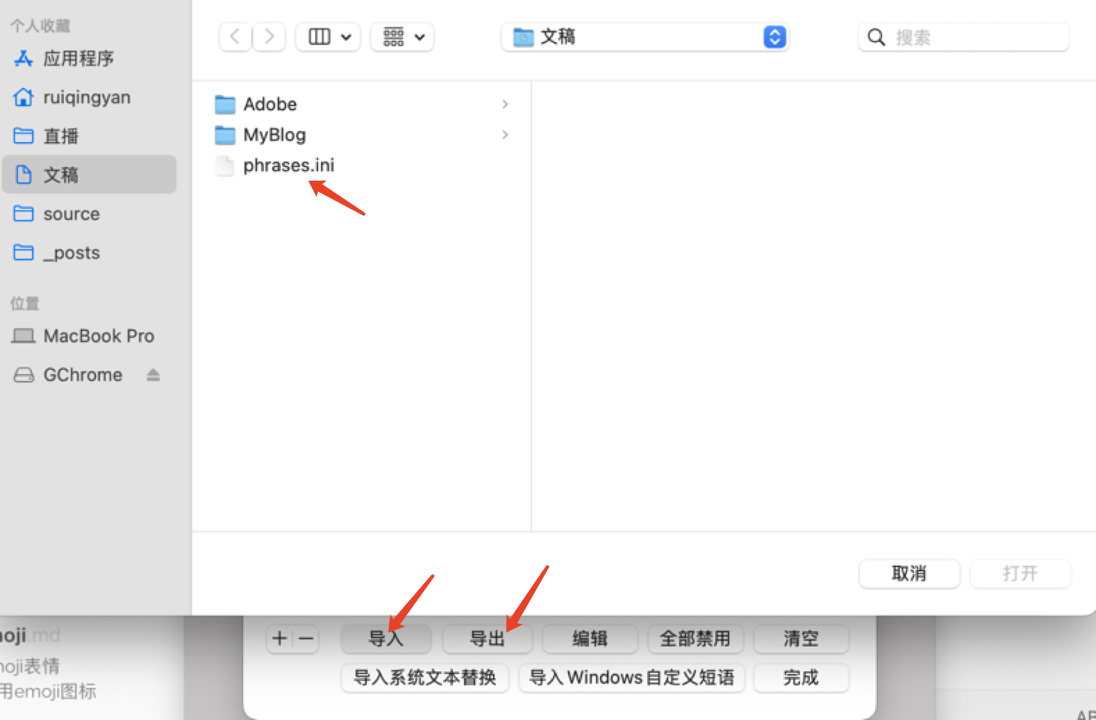Go back with the left chevron button

click(236, 36)
